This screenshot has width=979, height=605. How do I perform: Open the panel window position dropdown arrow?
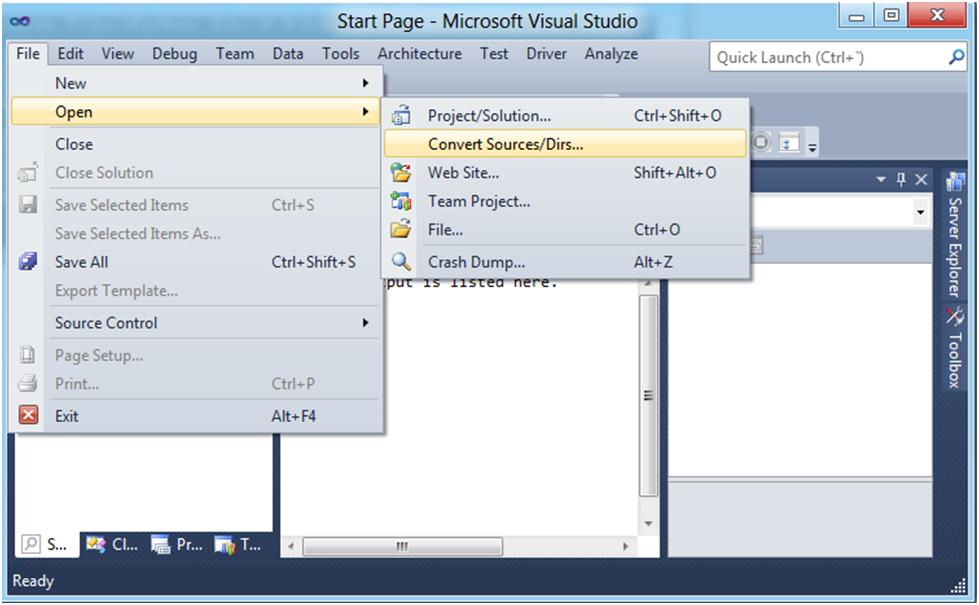pos(881,180)
